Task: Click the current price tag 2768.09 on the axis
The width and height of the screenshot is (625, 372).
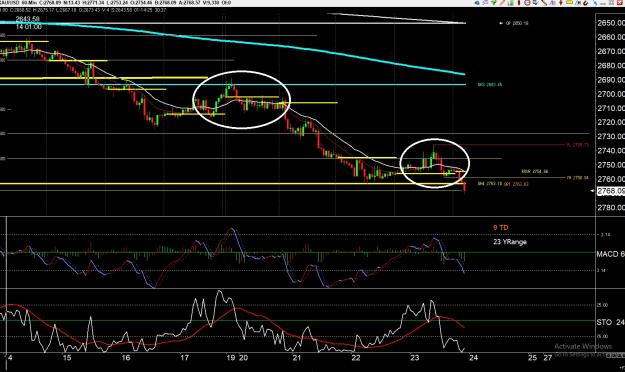Action: pos(611,191)
